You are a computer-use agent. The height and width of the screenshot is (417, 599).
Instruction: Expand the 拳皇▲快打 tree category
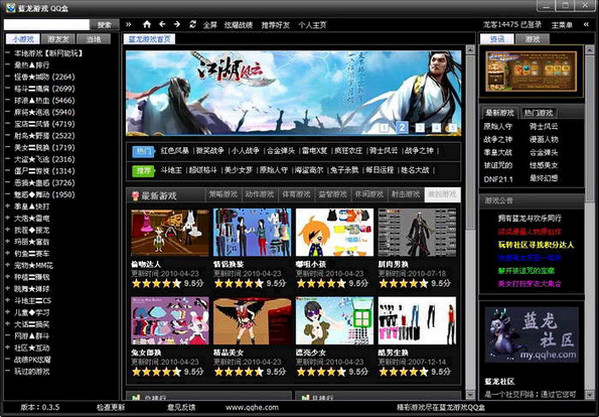(x=7, y=207)
